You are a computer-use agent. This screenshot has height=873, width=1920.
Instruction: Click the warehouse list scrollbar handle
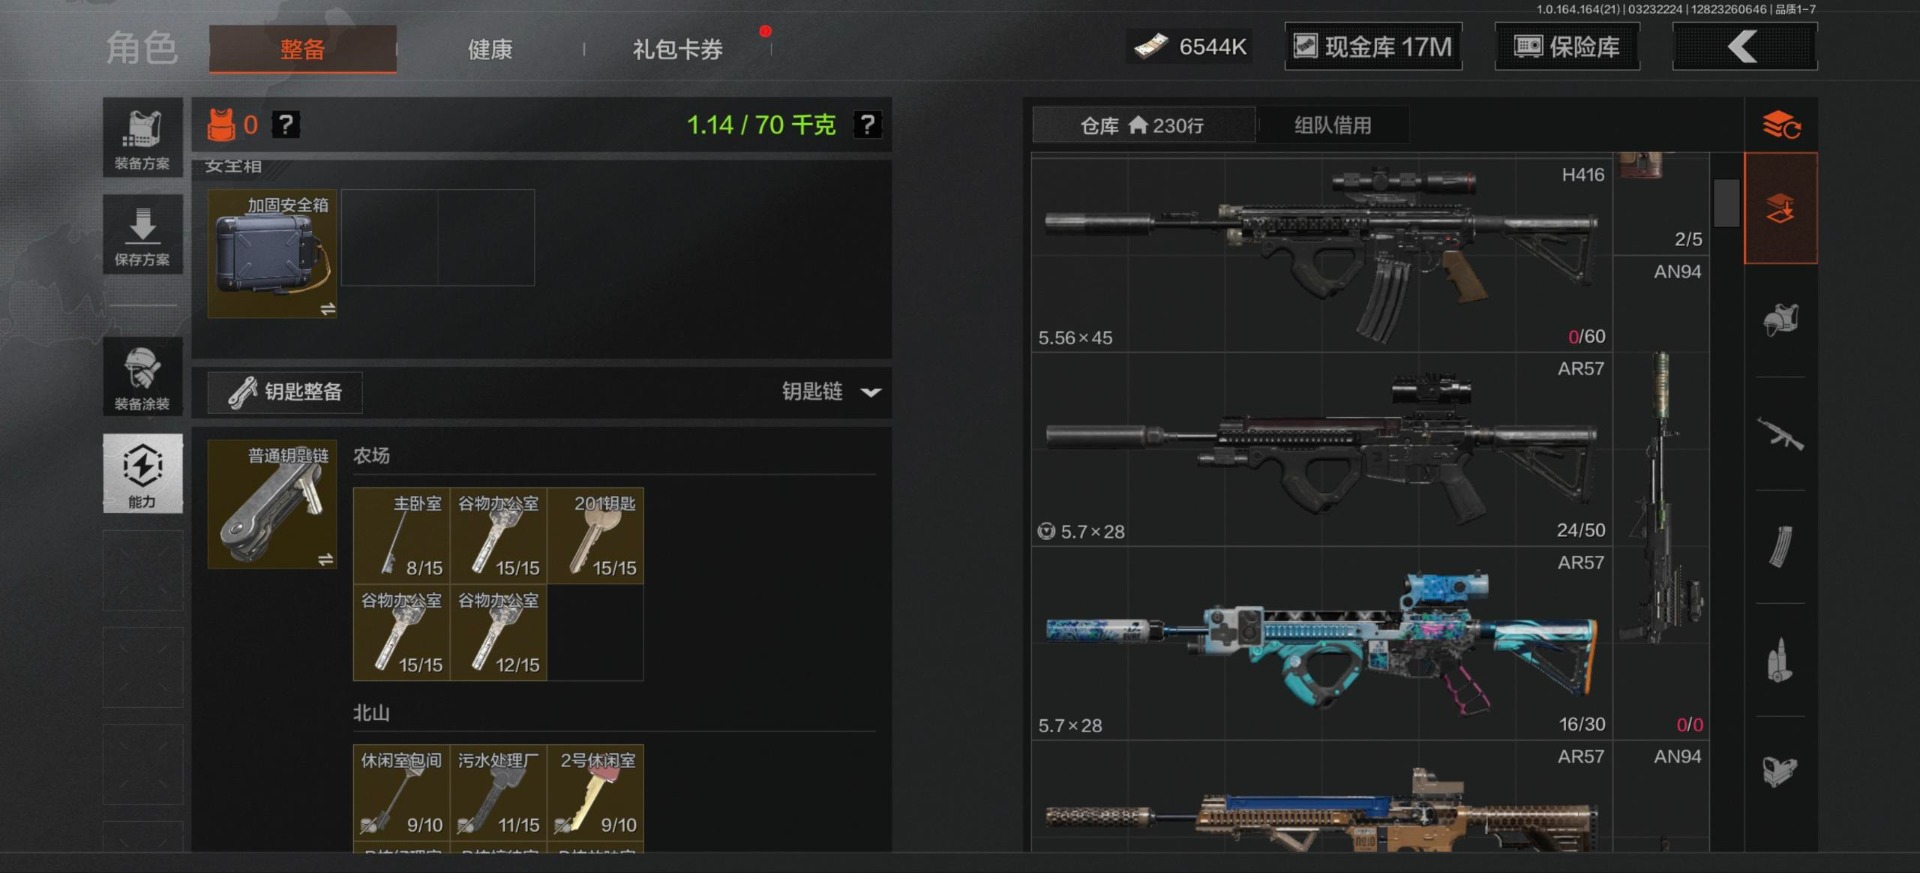(x=1726, y=203)
